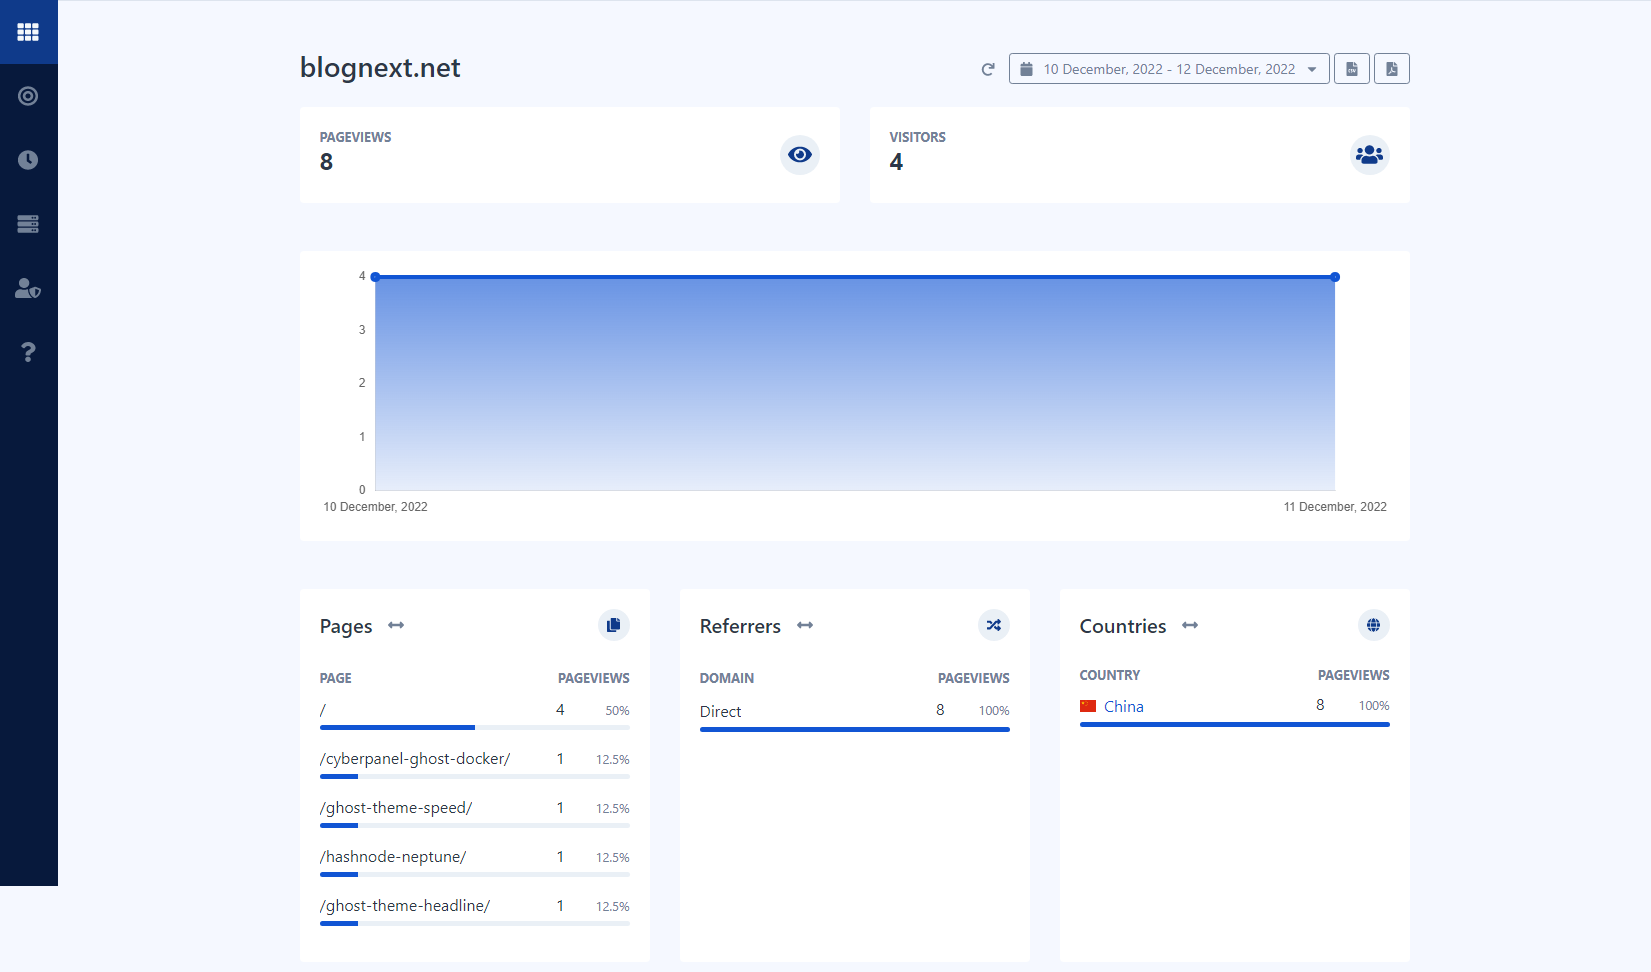This screenshot has width=1651, height=972.
Task: Expand the Countries panel with arrows icon
Action: pyautogui.click(x=1190, y=625)
